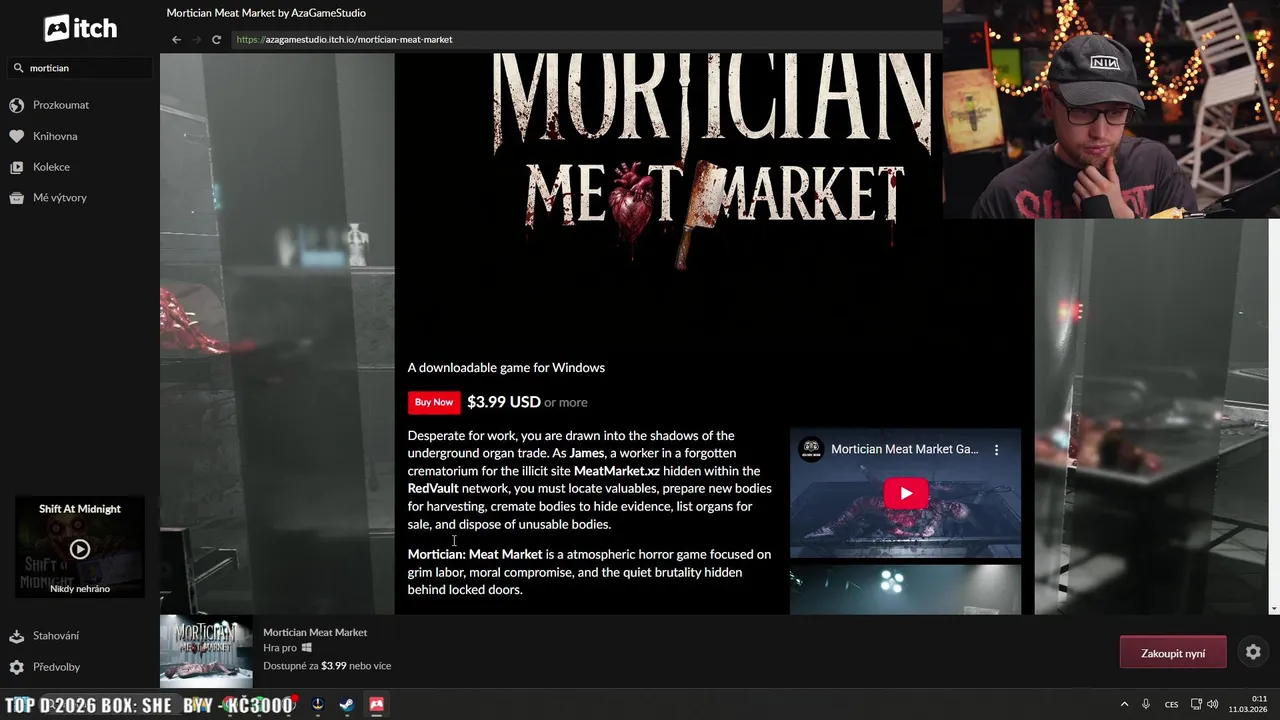
Task: Open the volume speaker tray icon
Action: pos(1212,704)
